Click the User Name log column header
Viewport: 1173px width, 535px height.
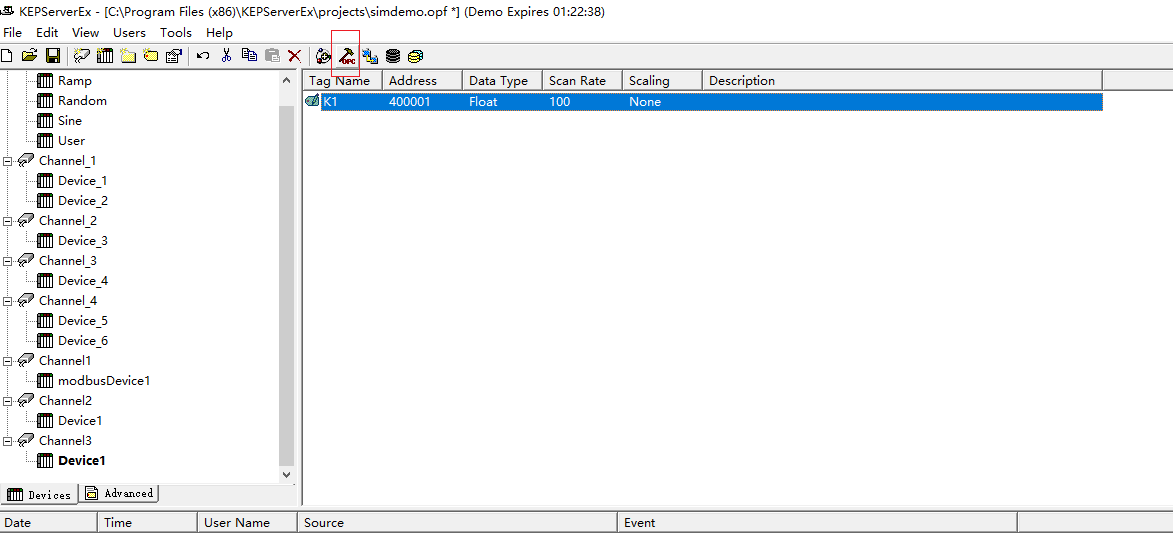pyautogui.click(x=247, y=523)
